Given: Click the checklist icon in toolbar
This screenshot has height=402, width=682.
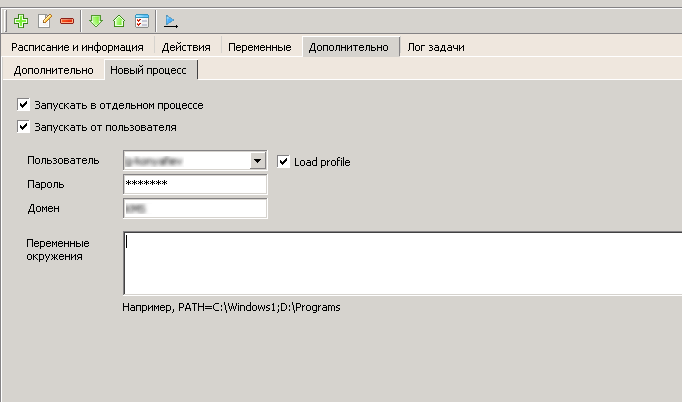Looking at the screenshot, I should click(142, 20).
